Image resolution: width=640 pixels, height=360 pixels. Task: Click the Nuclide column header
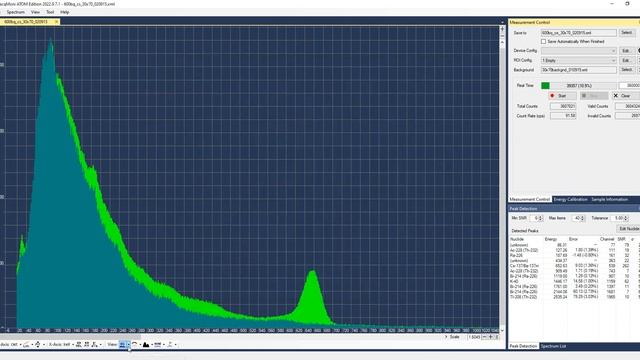pos(517,239)
